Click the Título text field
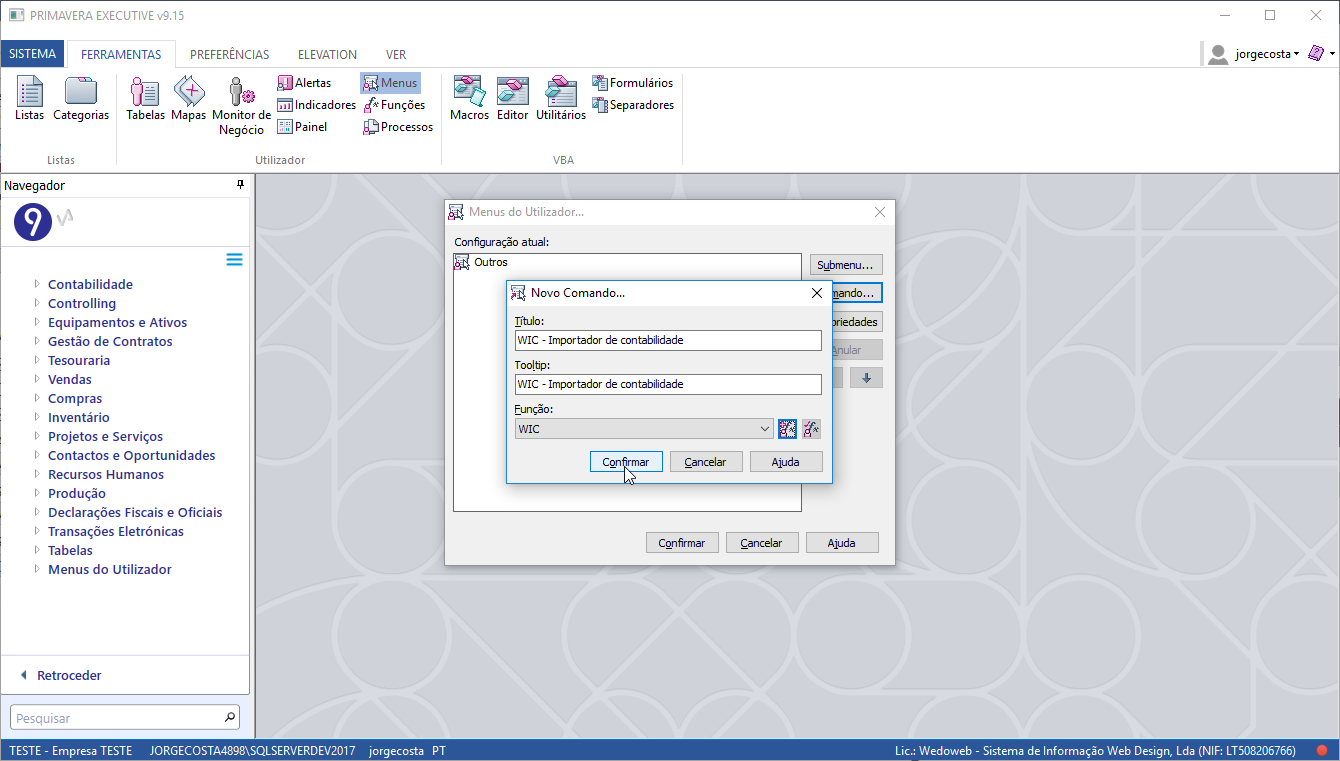The width and height of the screenshot is (1340, 761). pos(667,341)
